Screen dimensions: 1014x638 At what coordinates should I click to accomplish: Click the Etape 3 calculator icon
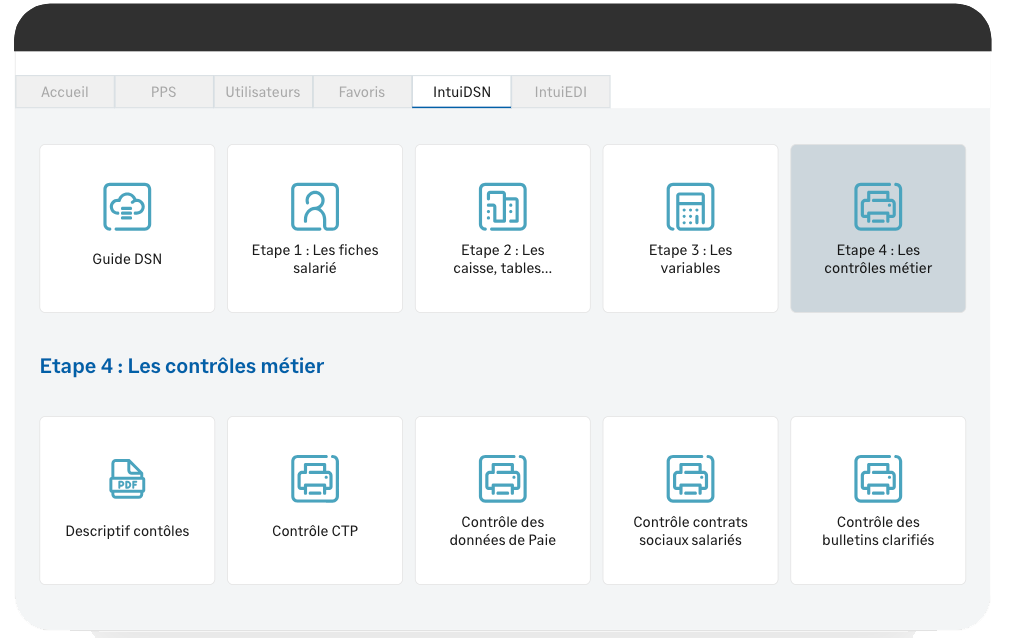690,207
